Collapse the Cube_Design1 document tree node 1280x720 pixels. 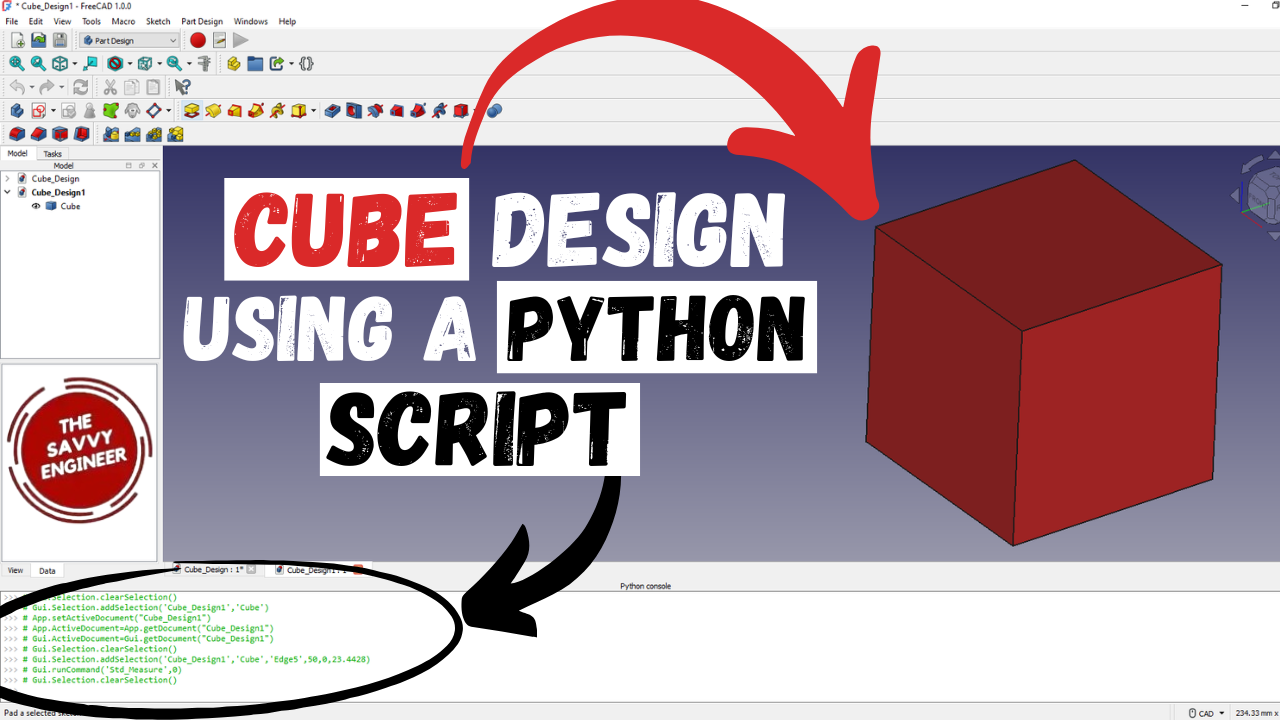8,192
